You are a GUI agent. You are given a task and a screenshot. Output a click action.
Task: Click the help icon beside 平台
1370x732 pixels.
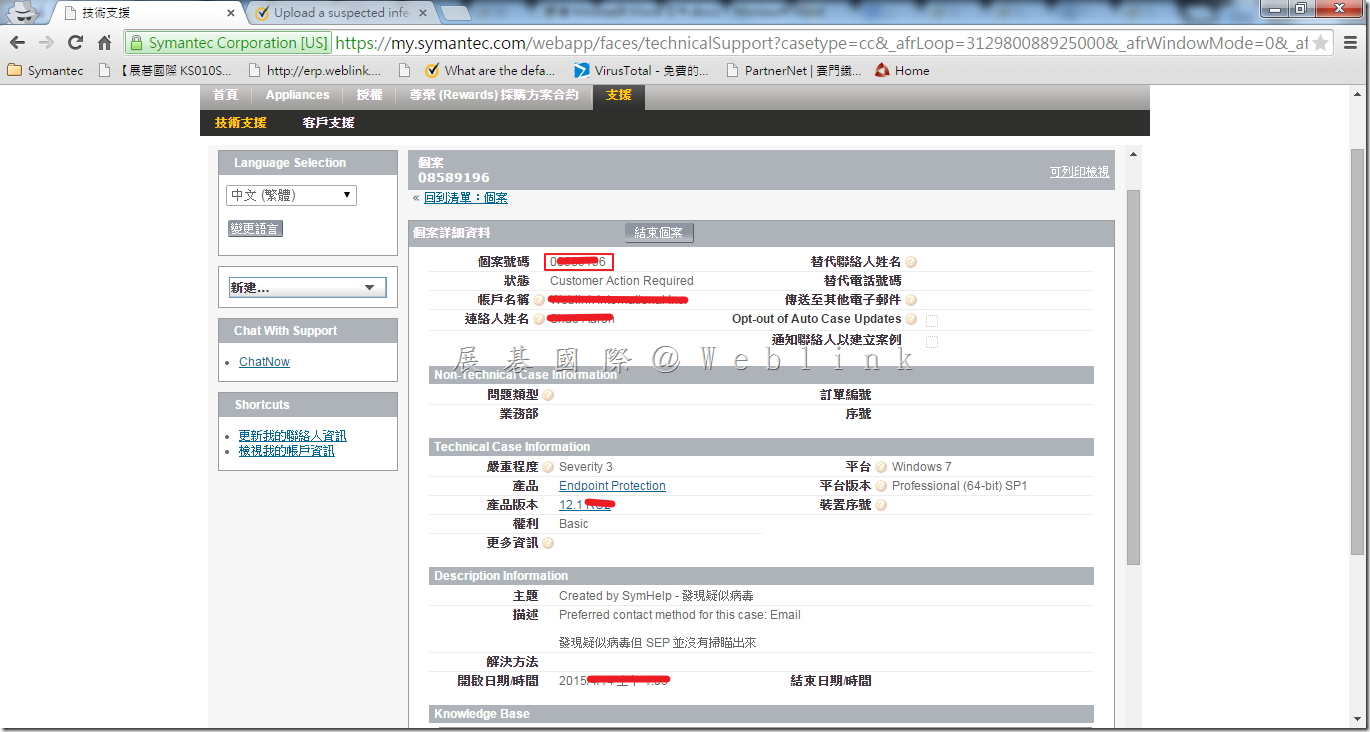pyautogui.click(x=881, y=467)
